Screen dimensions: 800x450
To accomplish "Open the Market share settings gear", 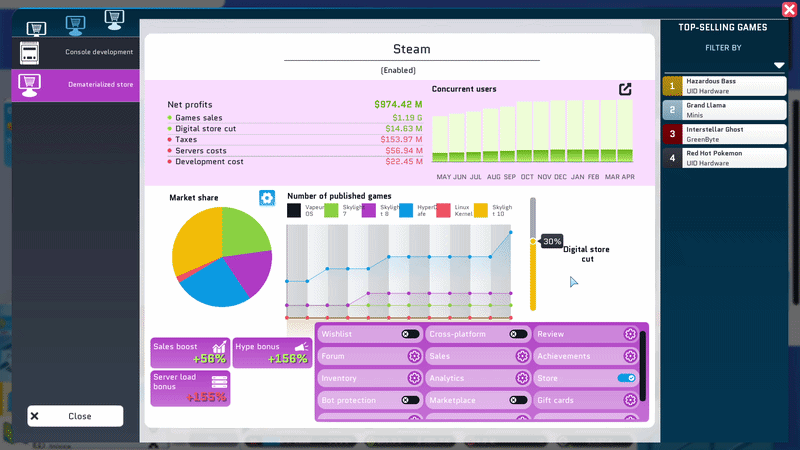I will pyautogui.click(x=267, y=197).
